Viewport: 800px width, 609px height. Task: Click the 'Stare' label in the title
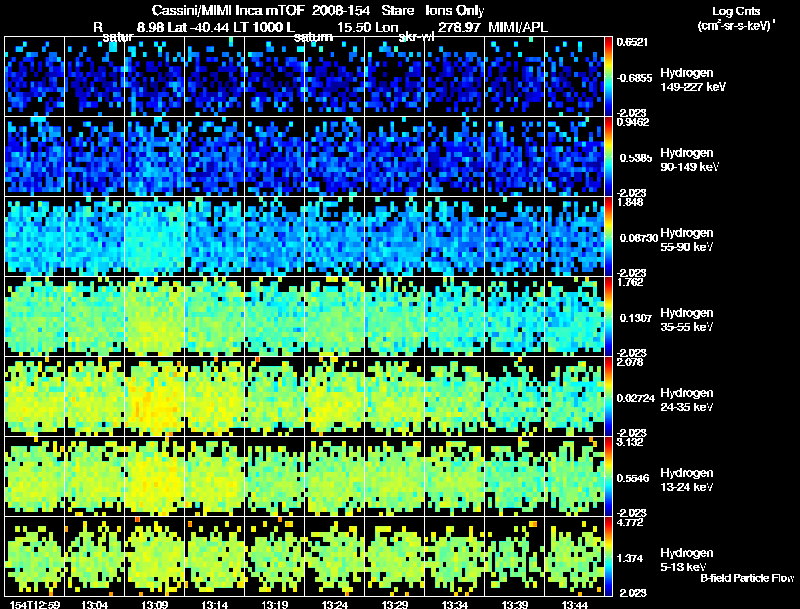coord(397,11)
